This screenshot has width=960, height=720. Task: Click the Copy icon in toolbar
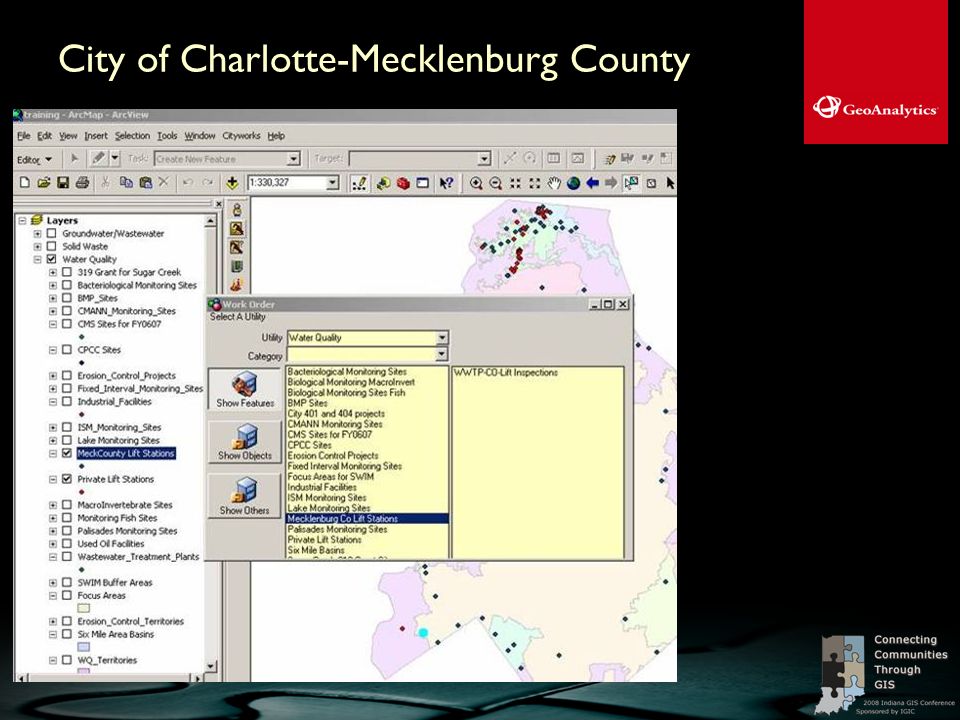(126, 182)
